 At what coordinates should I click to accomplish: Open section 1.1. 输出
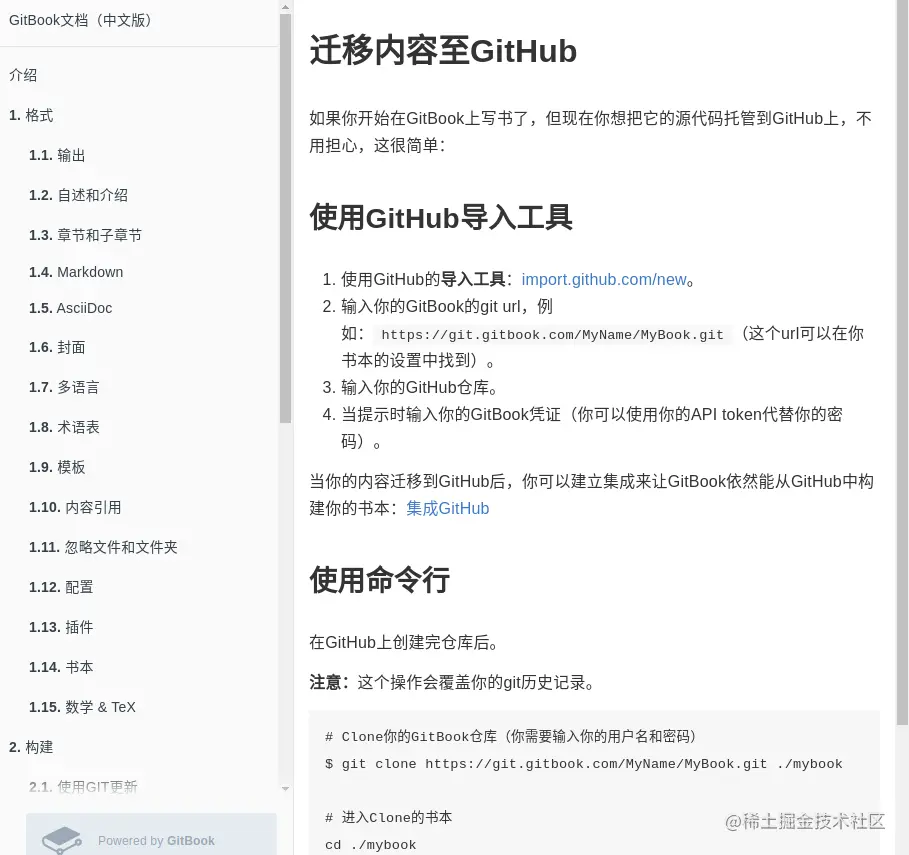(x=57, y=155)
